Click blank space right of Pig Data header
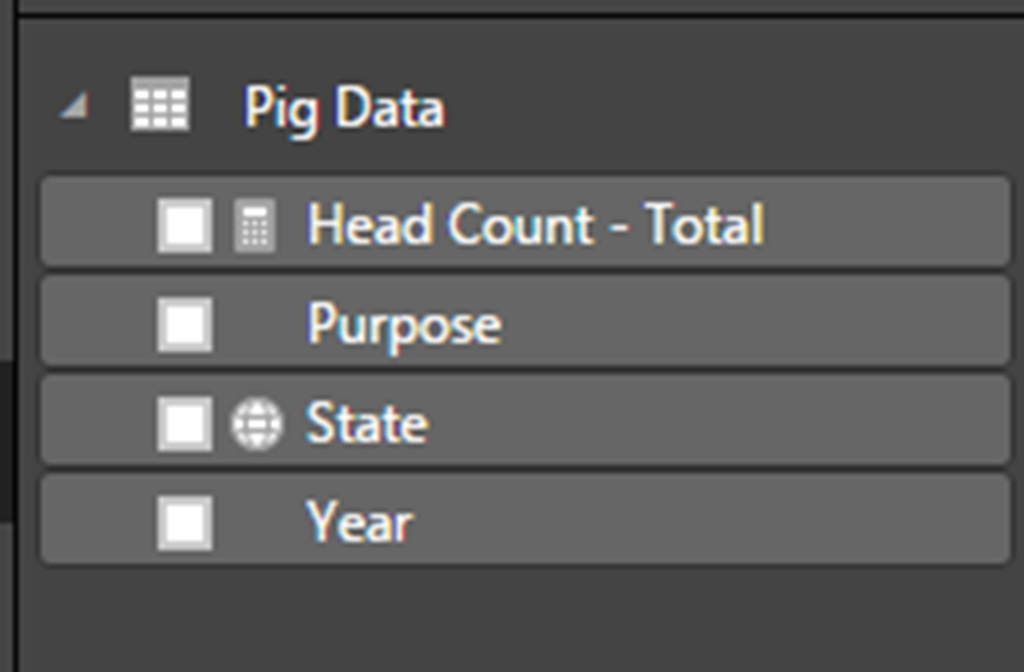 [x=730, y=107]
